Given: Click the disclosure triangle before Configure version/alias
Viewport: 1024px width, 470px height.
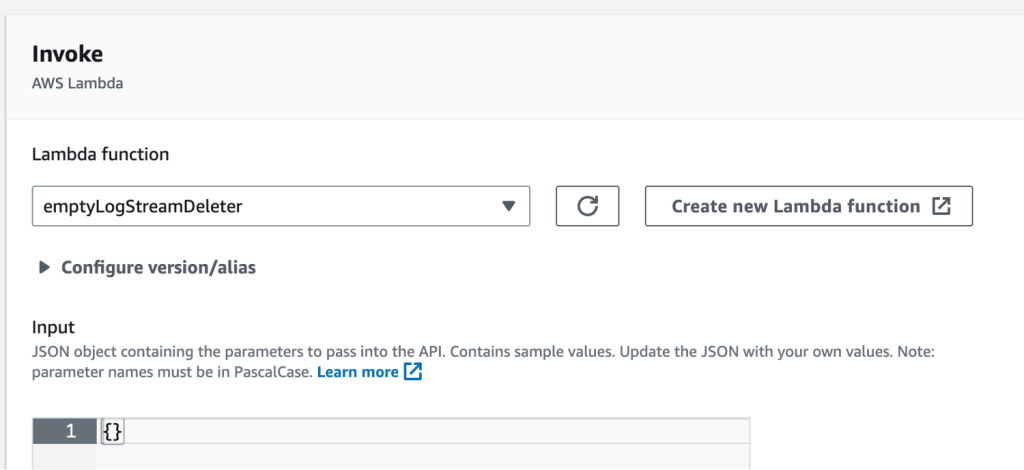Looking at the screenshot, I should click(x=44, y=267).
